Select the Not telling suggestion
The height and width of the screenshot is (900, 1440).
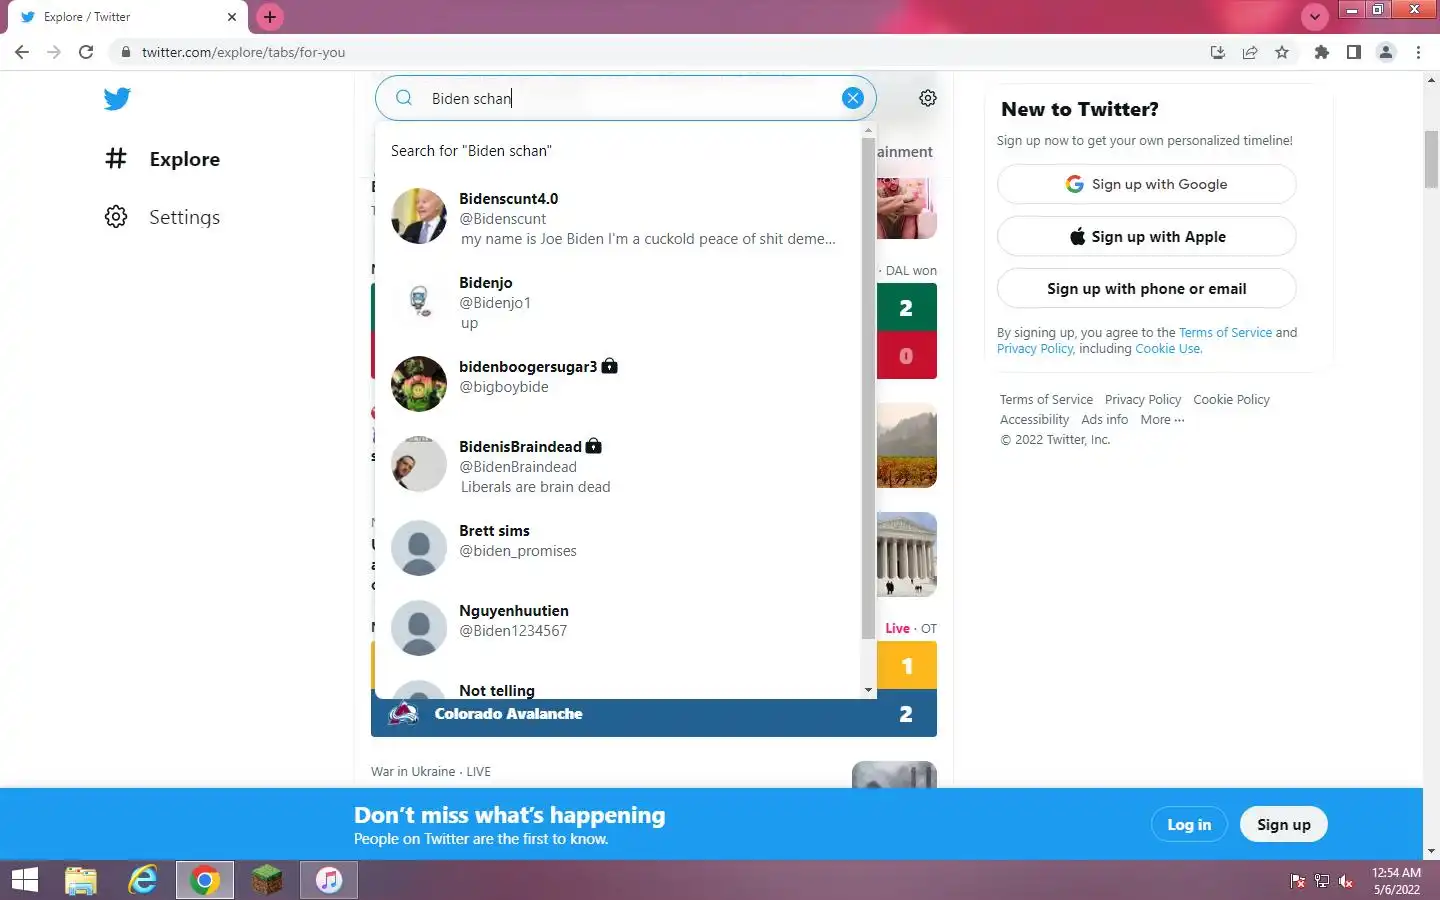click(x=618, y=686)
